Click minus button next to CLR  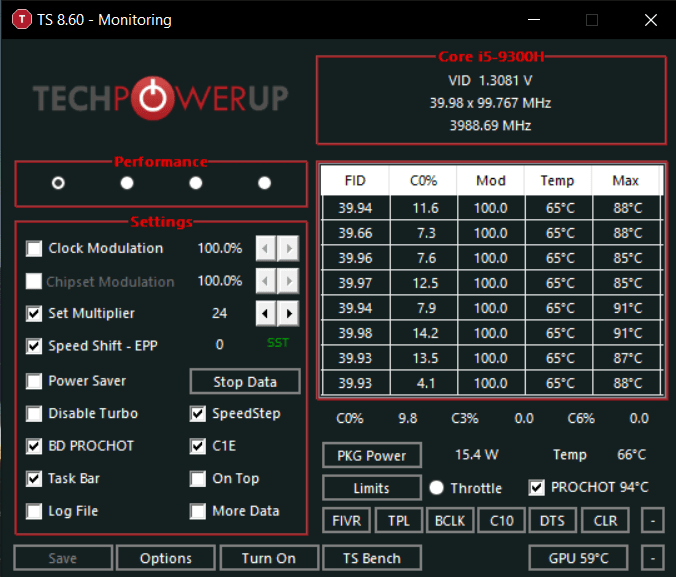pyautogui.click(x=653, y=521)
